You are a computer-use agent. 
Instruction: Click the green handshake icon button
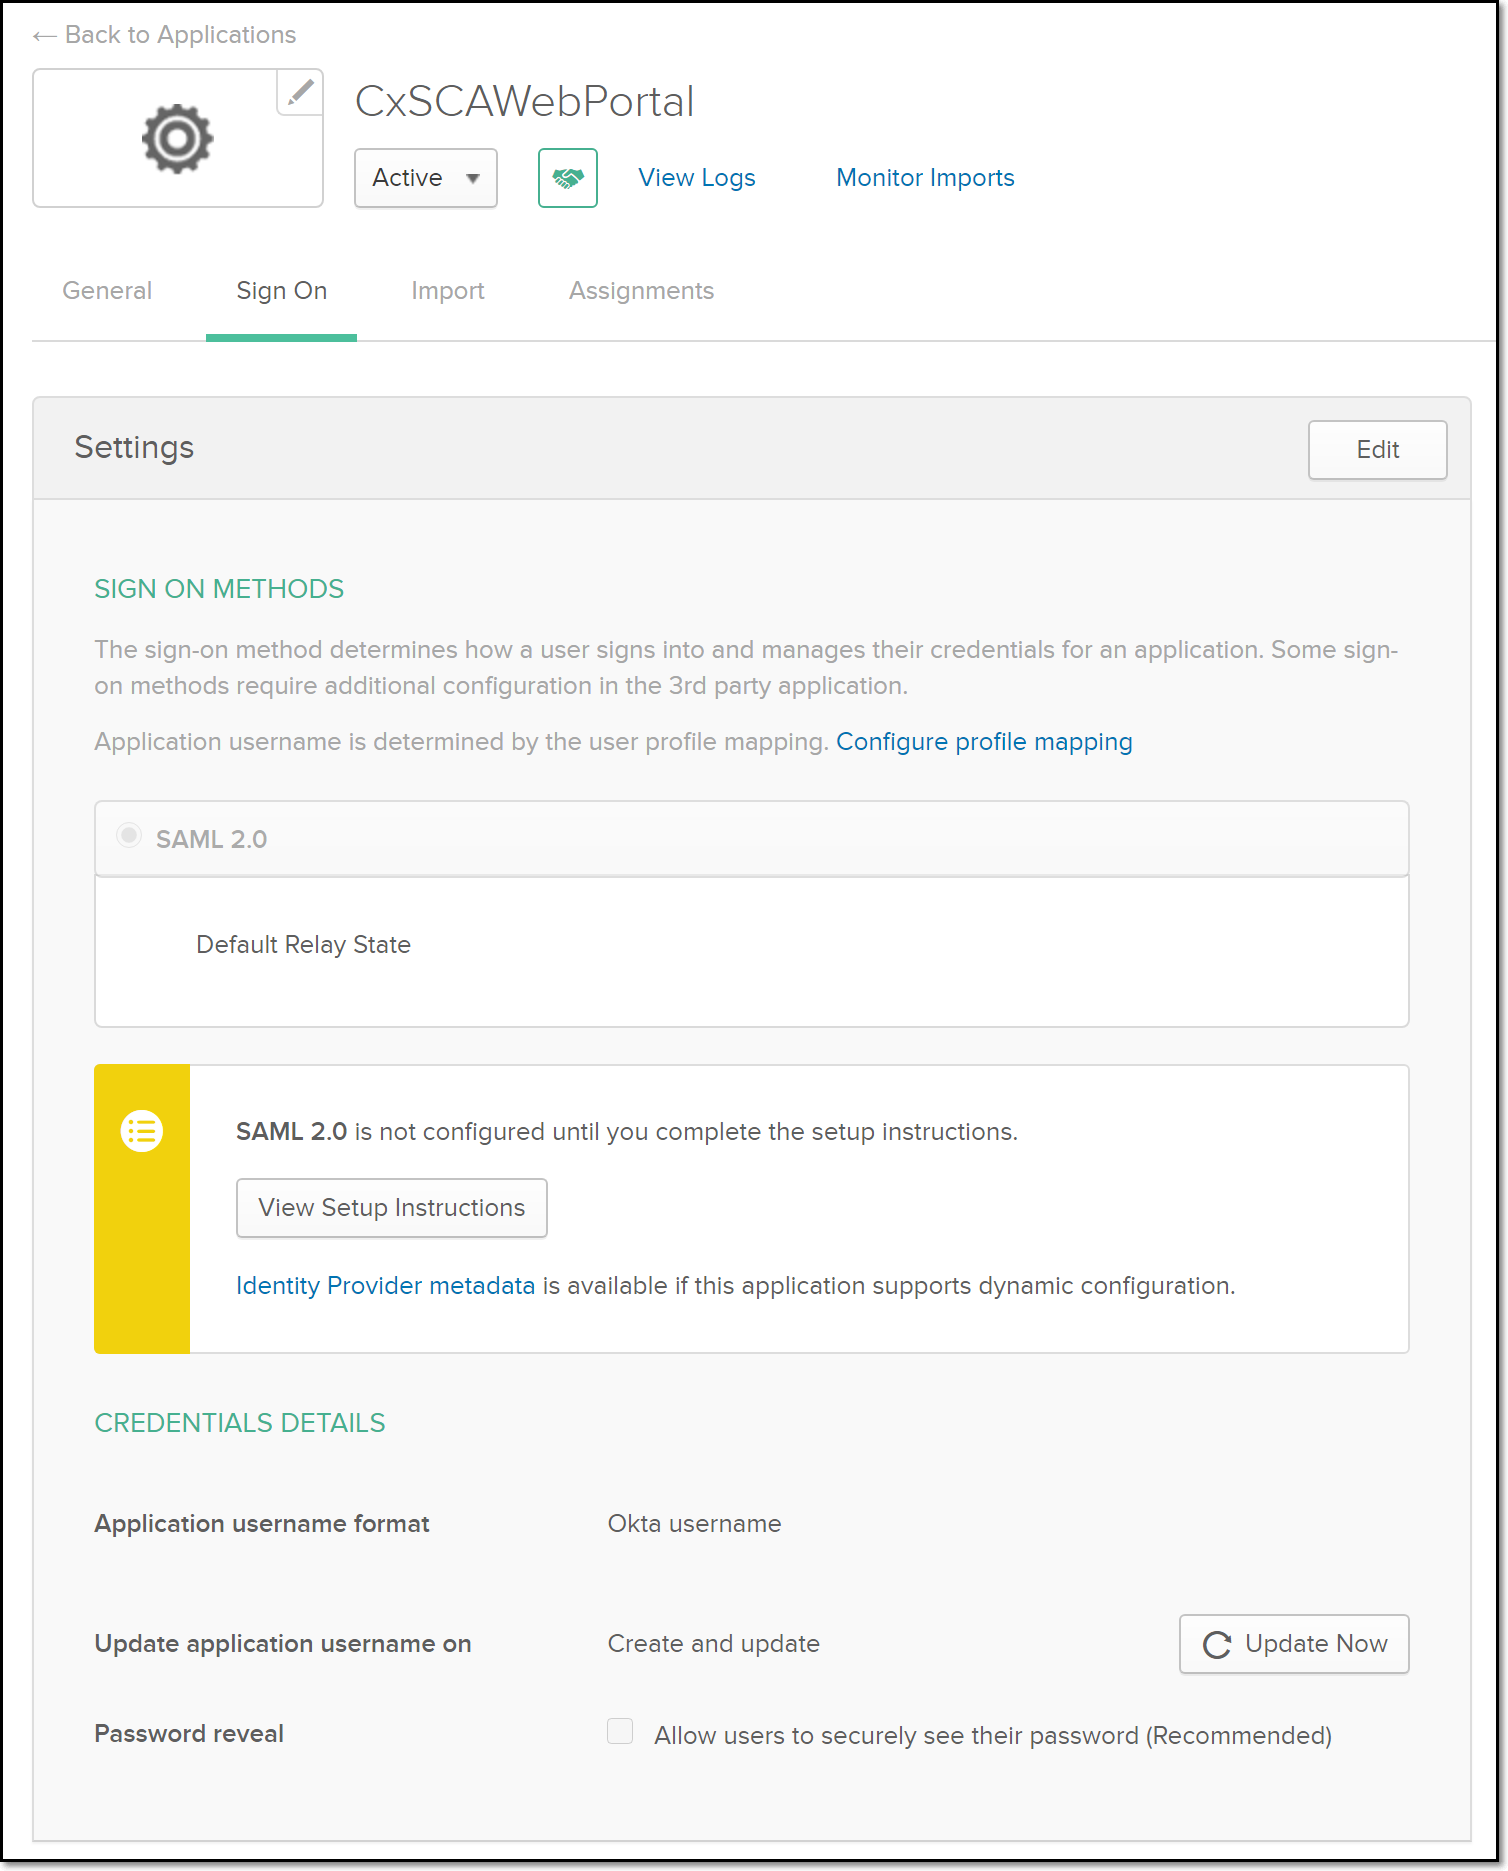567,178
